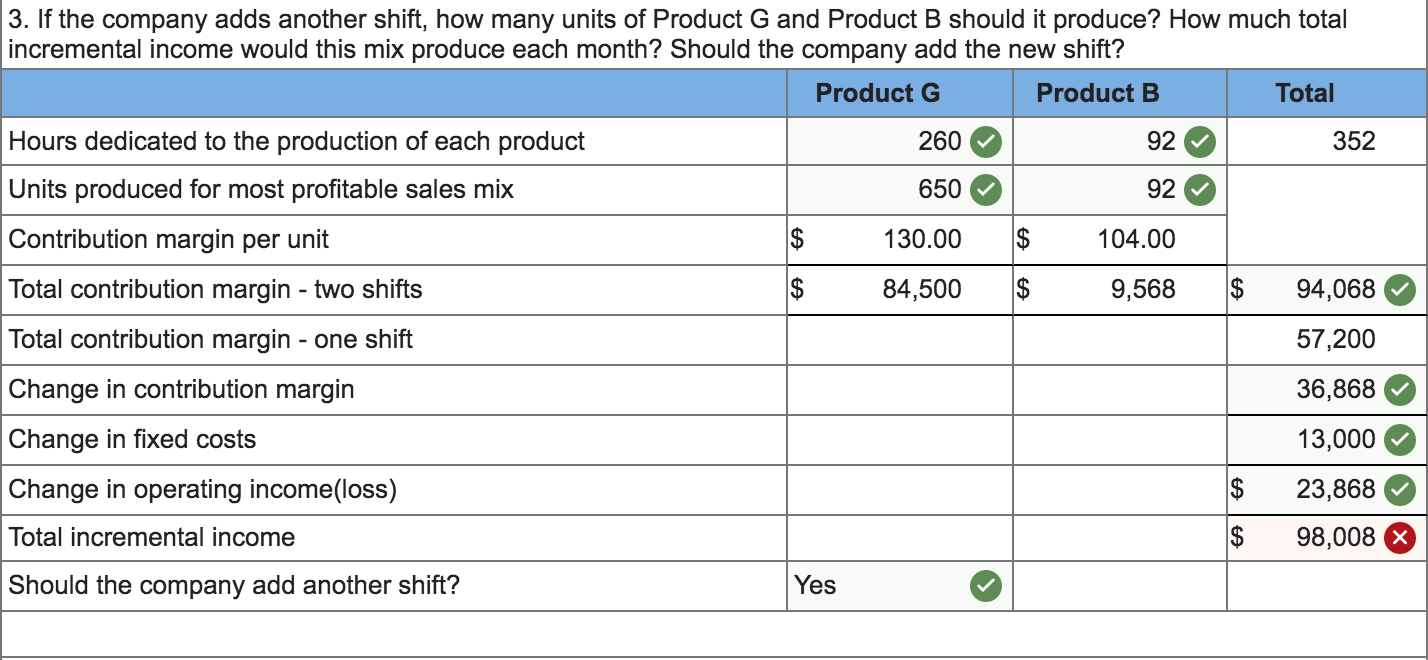The height and width of the screenshot is (660, 1428).
Task: Click green checkmark next to 94,068 total
Action: click(x=1400, y=289)
